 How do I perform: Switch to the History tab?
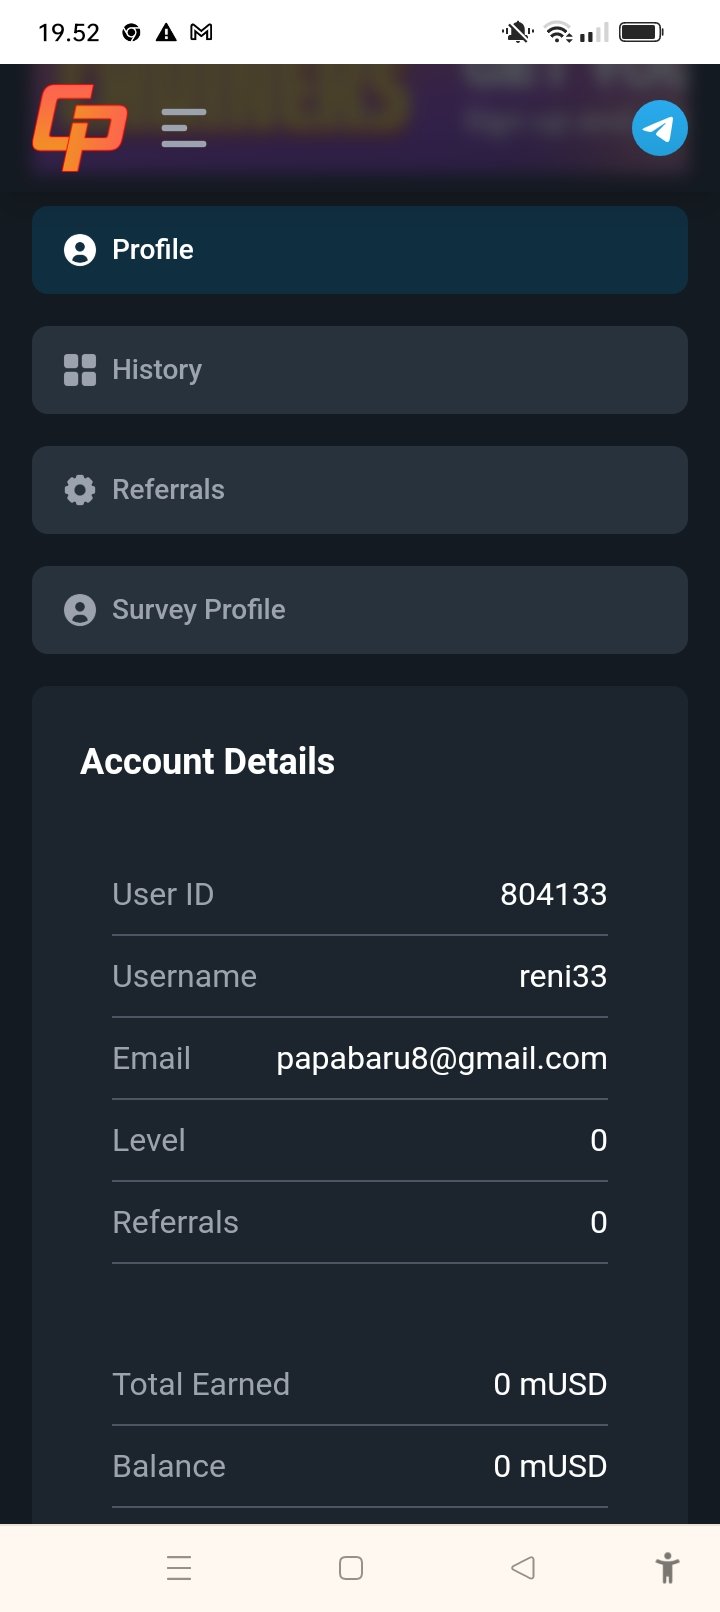click(x=360, y=370)
